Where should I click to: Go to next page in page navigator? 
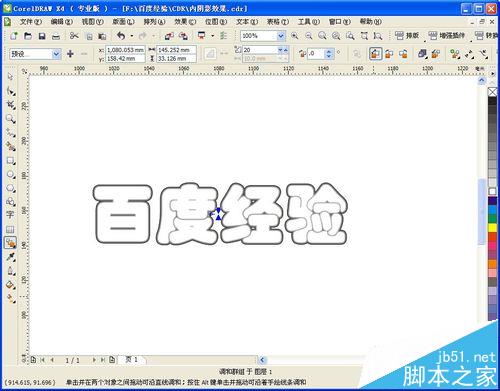(x=94, y=360)
